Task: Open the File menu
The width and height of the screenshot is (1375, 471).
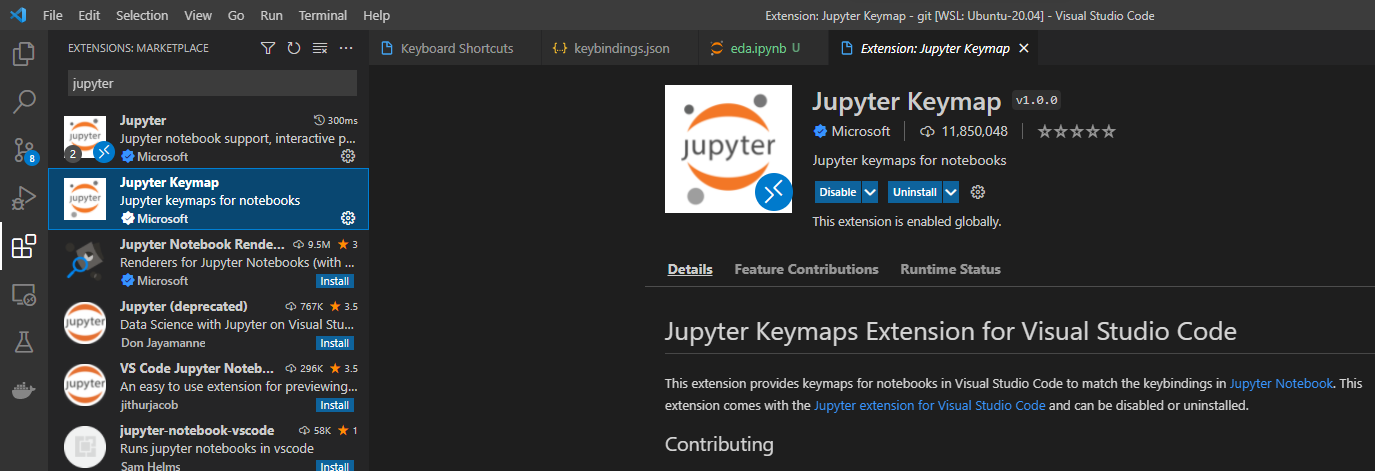Action: (x=53, y=16)
